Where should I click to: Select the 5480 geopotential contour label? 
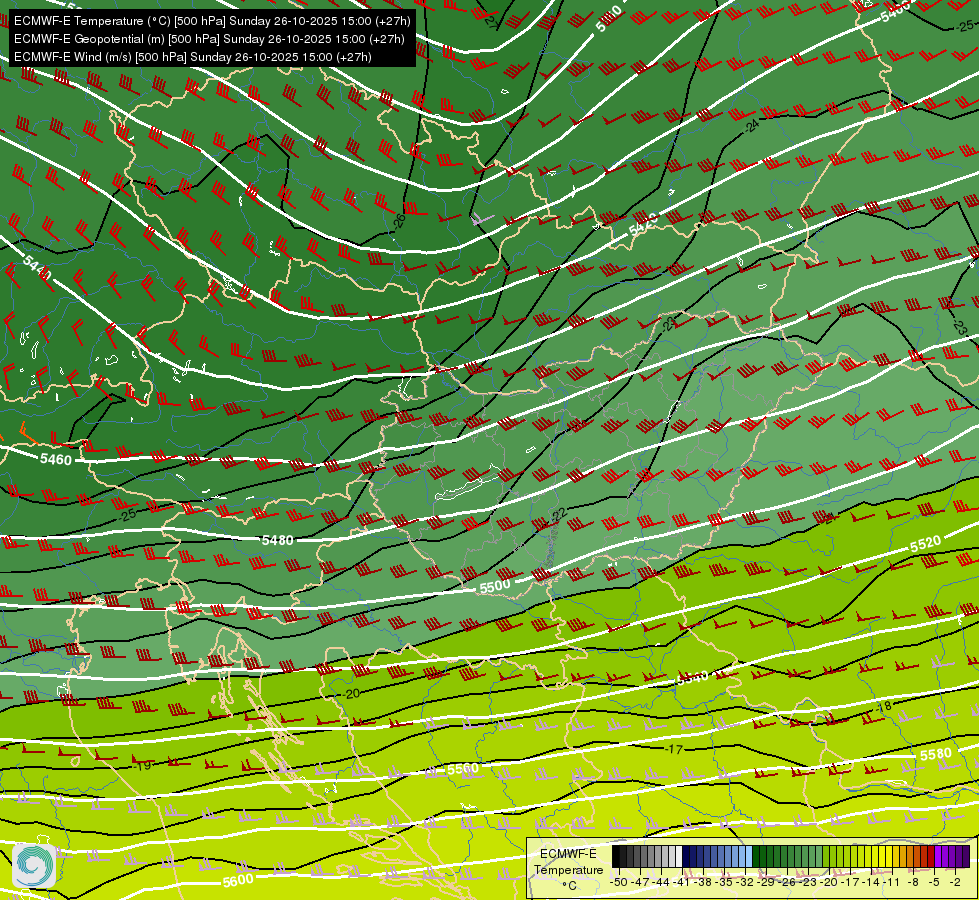(277, 540)
